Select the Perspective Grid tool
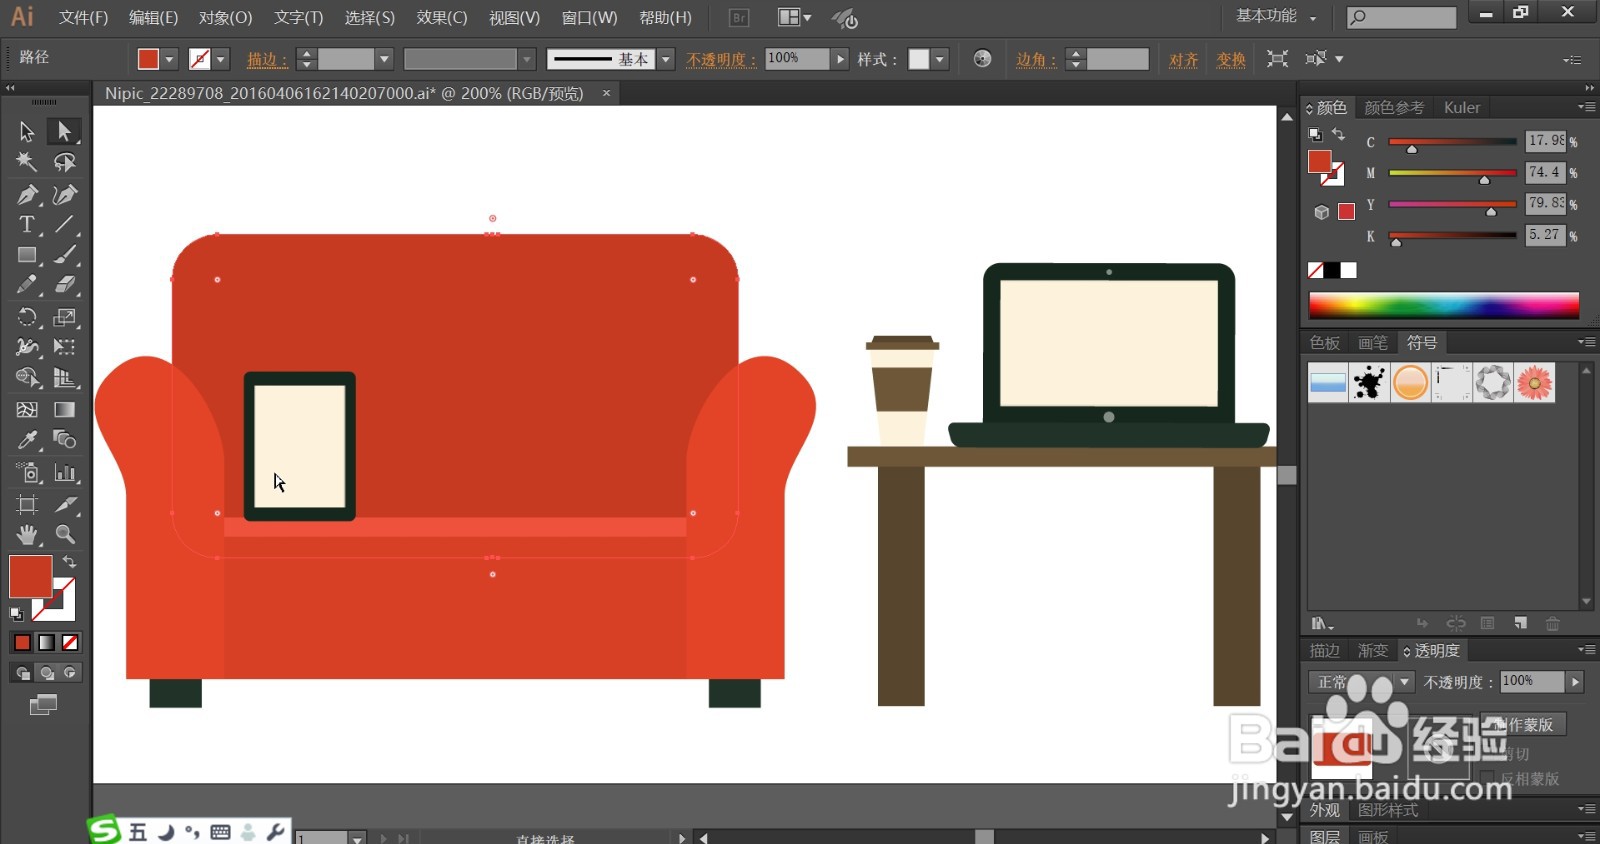The image size is (1600, 844). [x=65, y=378]
